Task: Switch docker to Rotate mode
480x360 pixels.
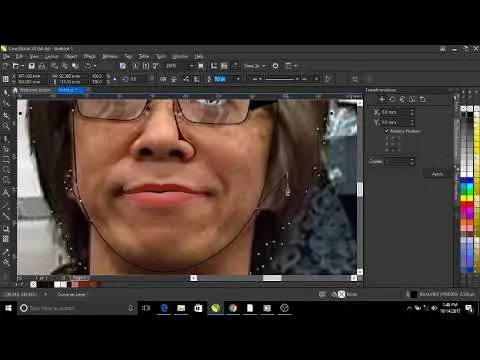Action: click(392, 99)
